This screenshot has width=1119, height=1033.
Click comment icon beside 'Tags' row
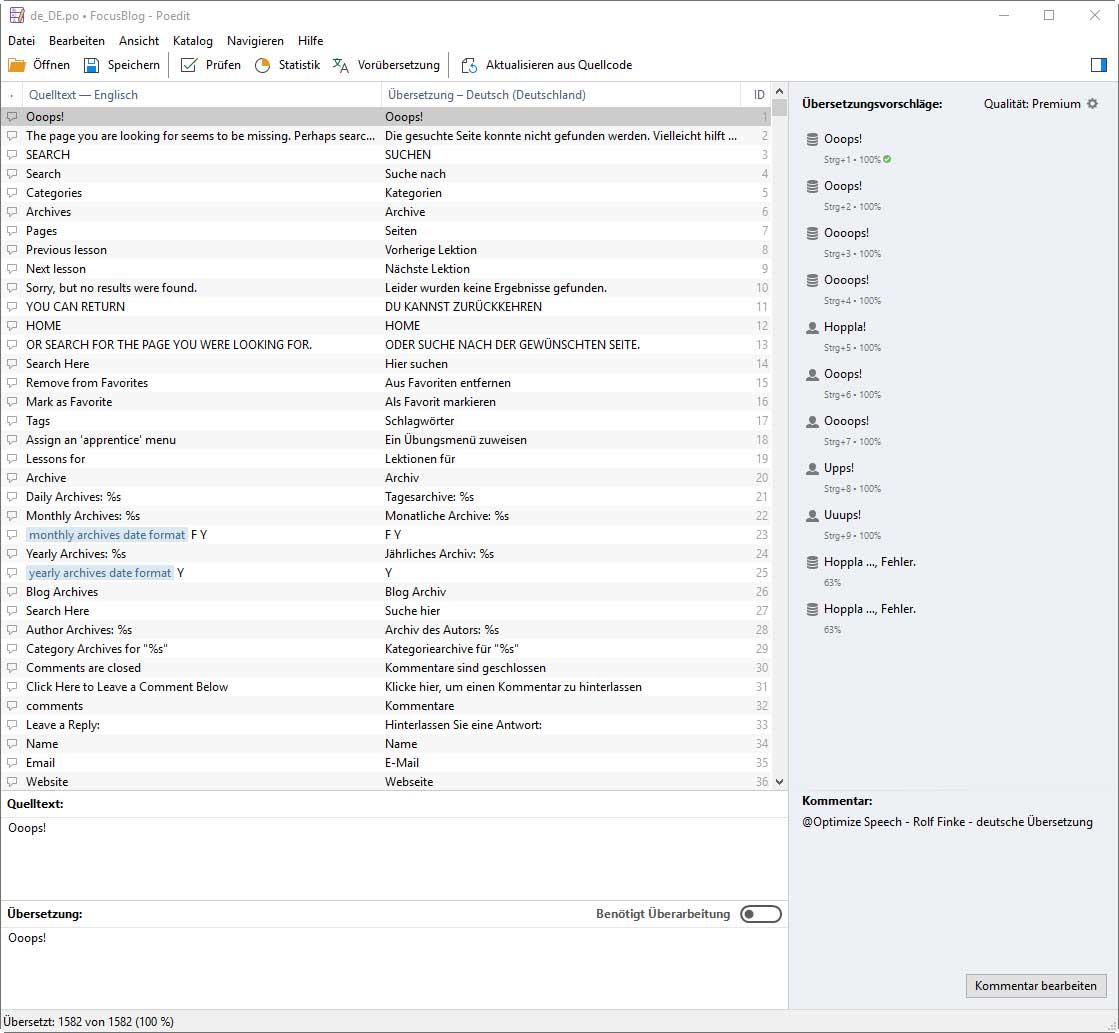tap(12, 420)
